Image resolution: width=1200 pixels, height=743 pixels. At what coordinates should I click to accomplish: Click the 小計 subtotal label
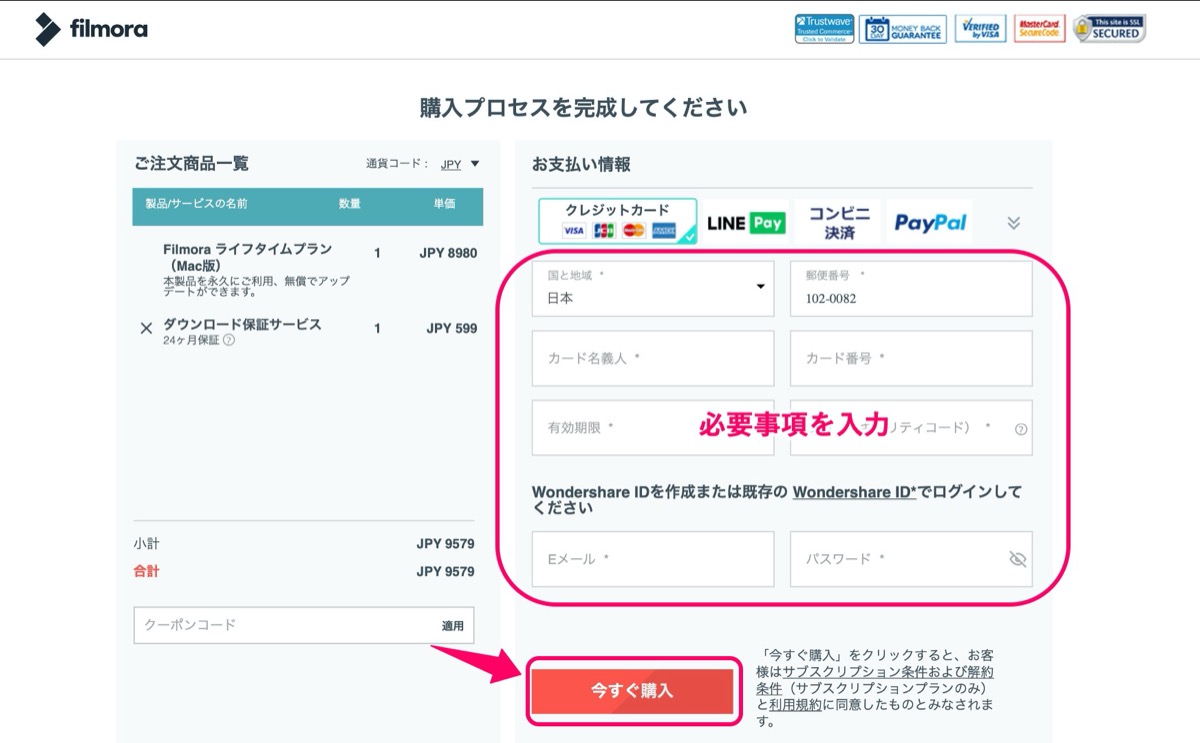tap(146, 544)
